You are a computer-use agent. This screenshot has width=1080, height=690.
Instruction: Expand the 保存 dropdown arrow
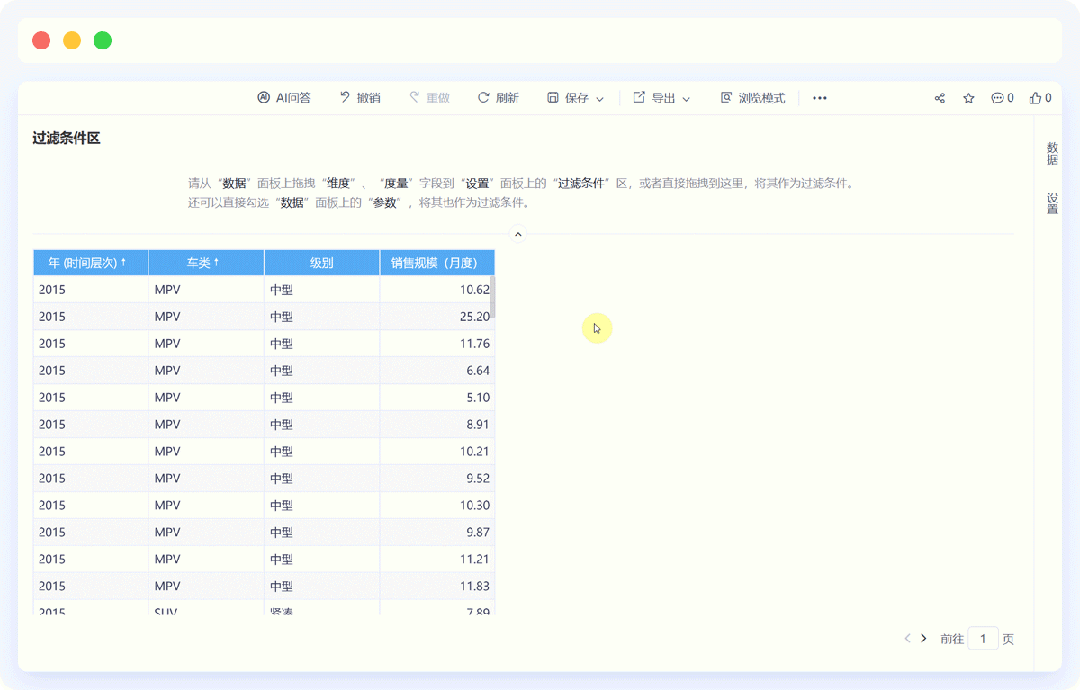(x=600, y=99)
